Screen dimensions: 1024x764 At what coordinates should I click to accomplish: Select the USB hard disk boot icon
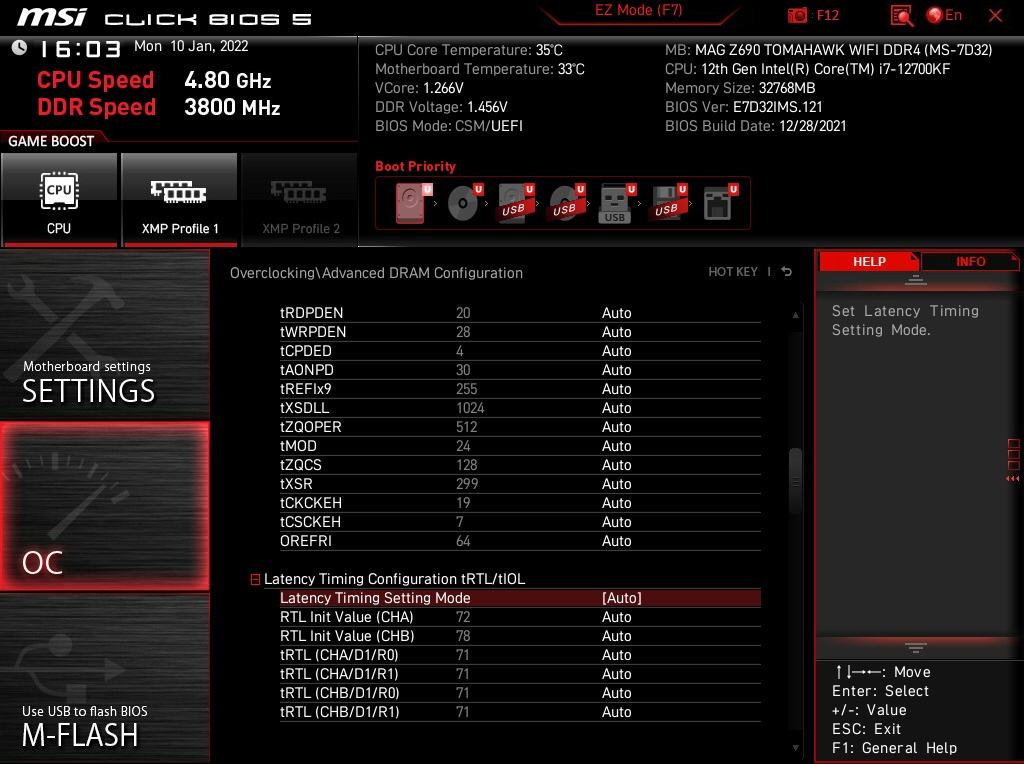click(516, 203)
